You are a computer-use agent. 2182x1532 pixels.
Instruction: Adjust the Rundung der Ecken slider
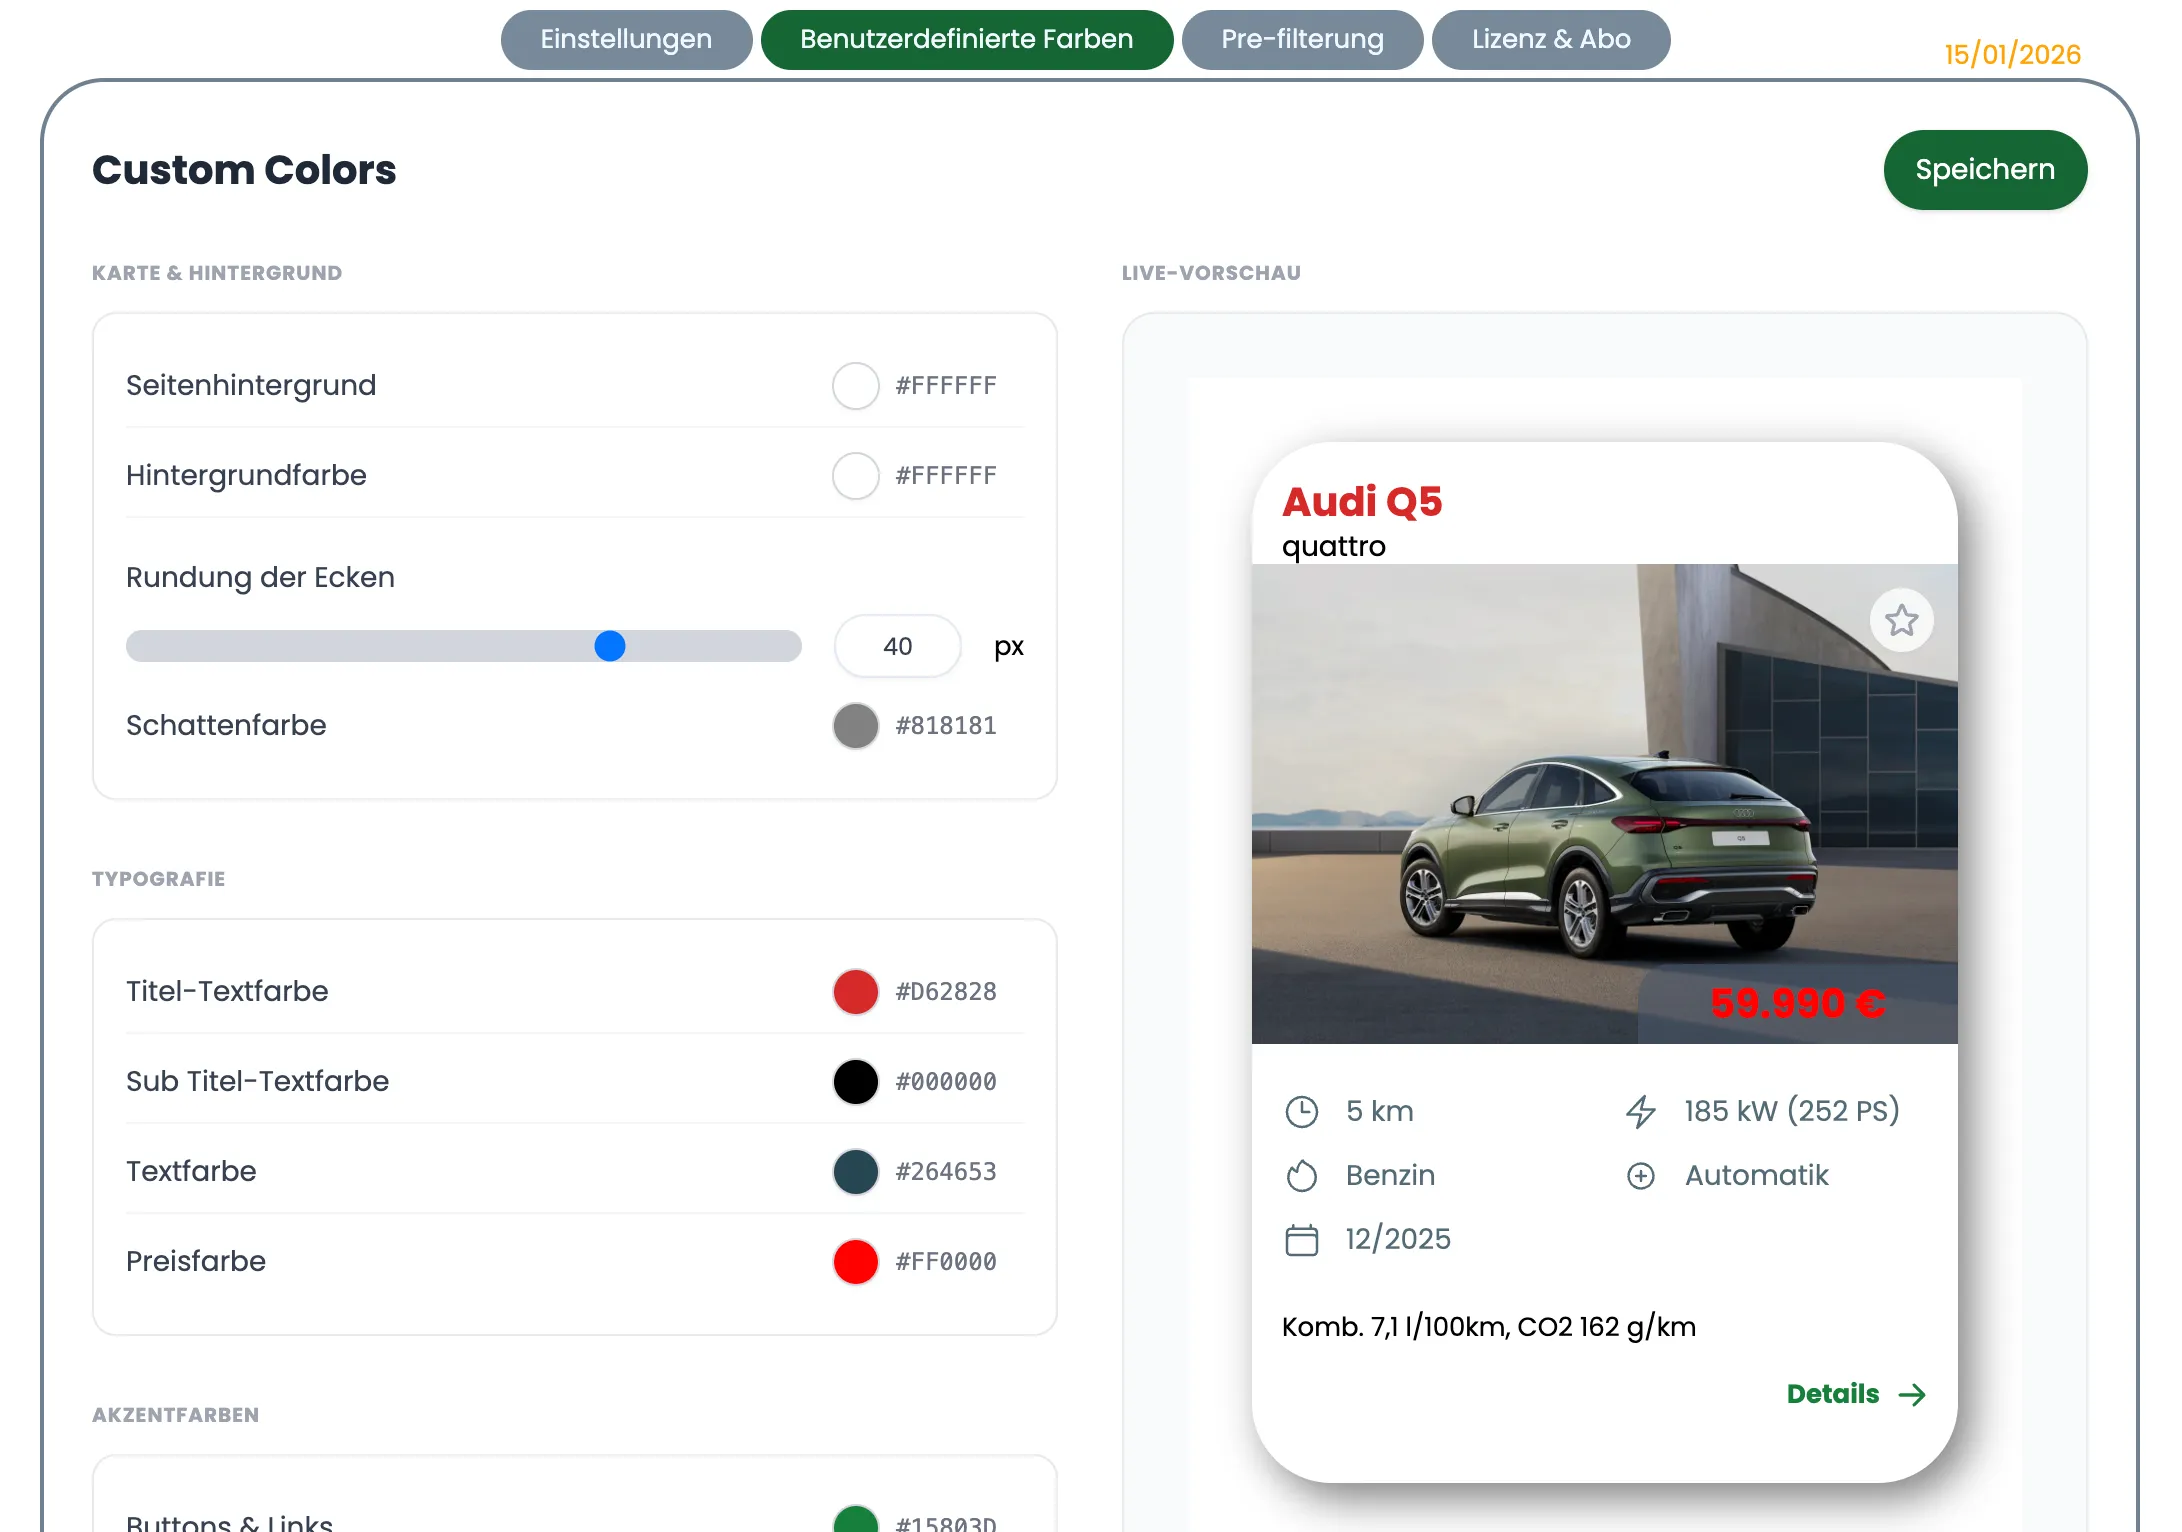(609, 647)
